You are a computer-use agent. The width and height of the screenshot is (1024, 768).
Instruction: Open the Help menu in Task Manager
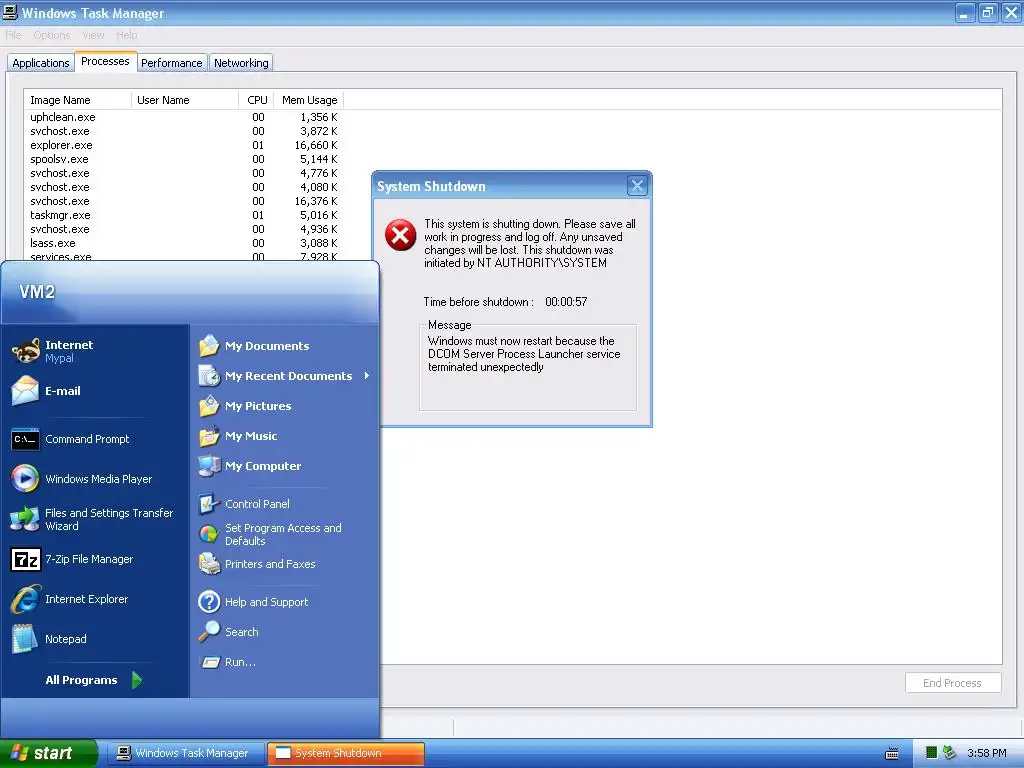pyautogui.click(x=127, y=35)
